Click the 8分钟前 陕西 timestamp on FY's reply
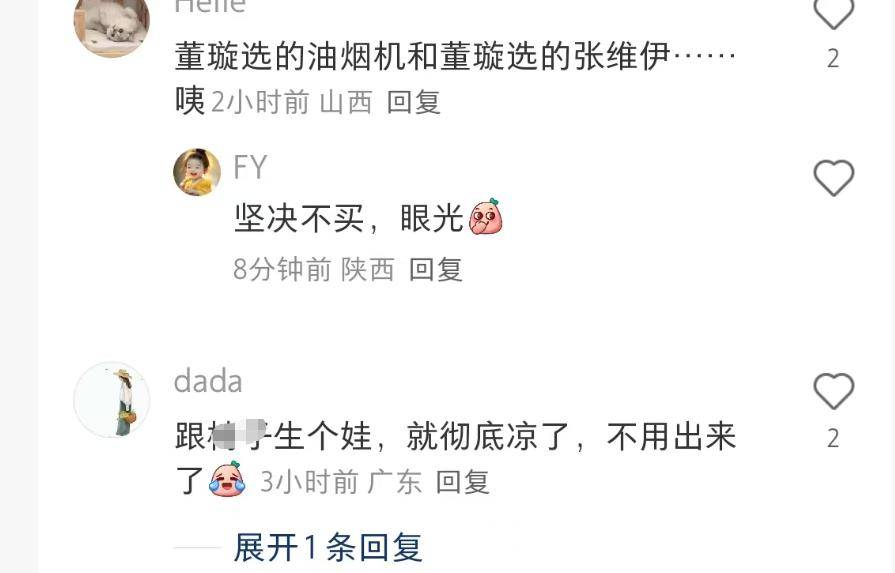 (x=314, y=269)
